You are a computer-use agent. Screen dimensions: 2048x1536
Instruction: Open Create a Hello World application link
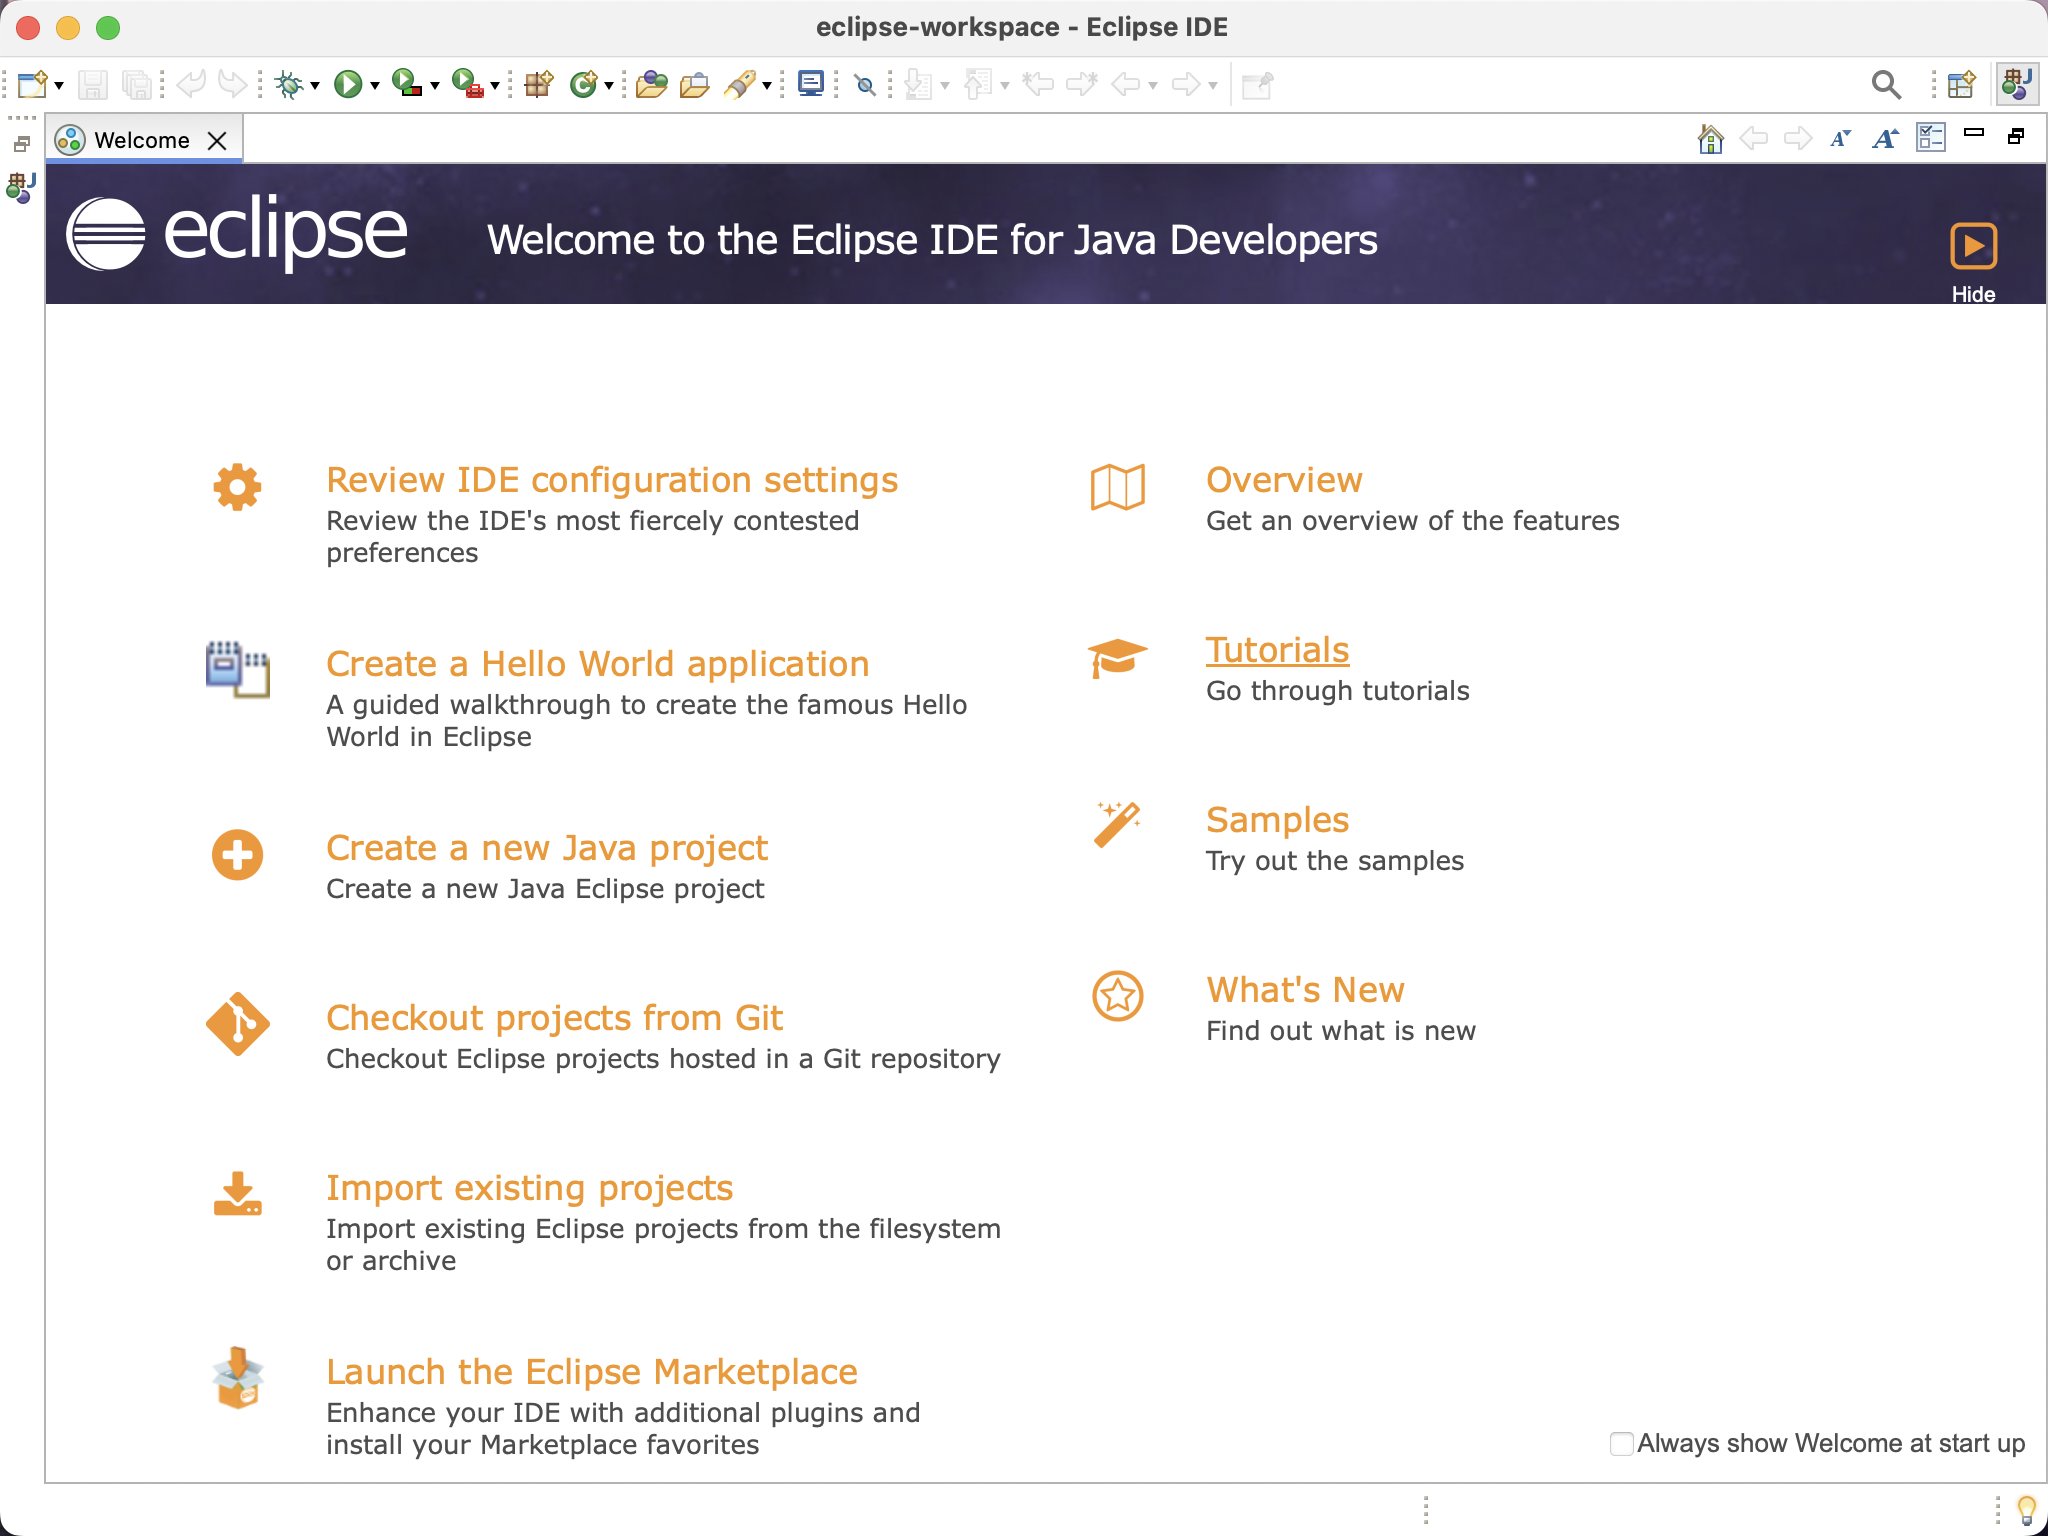coord(598,664)
